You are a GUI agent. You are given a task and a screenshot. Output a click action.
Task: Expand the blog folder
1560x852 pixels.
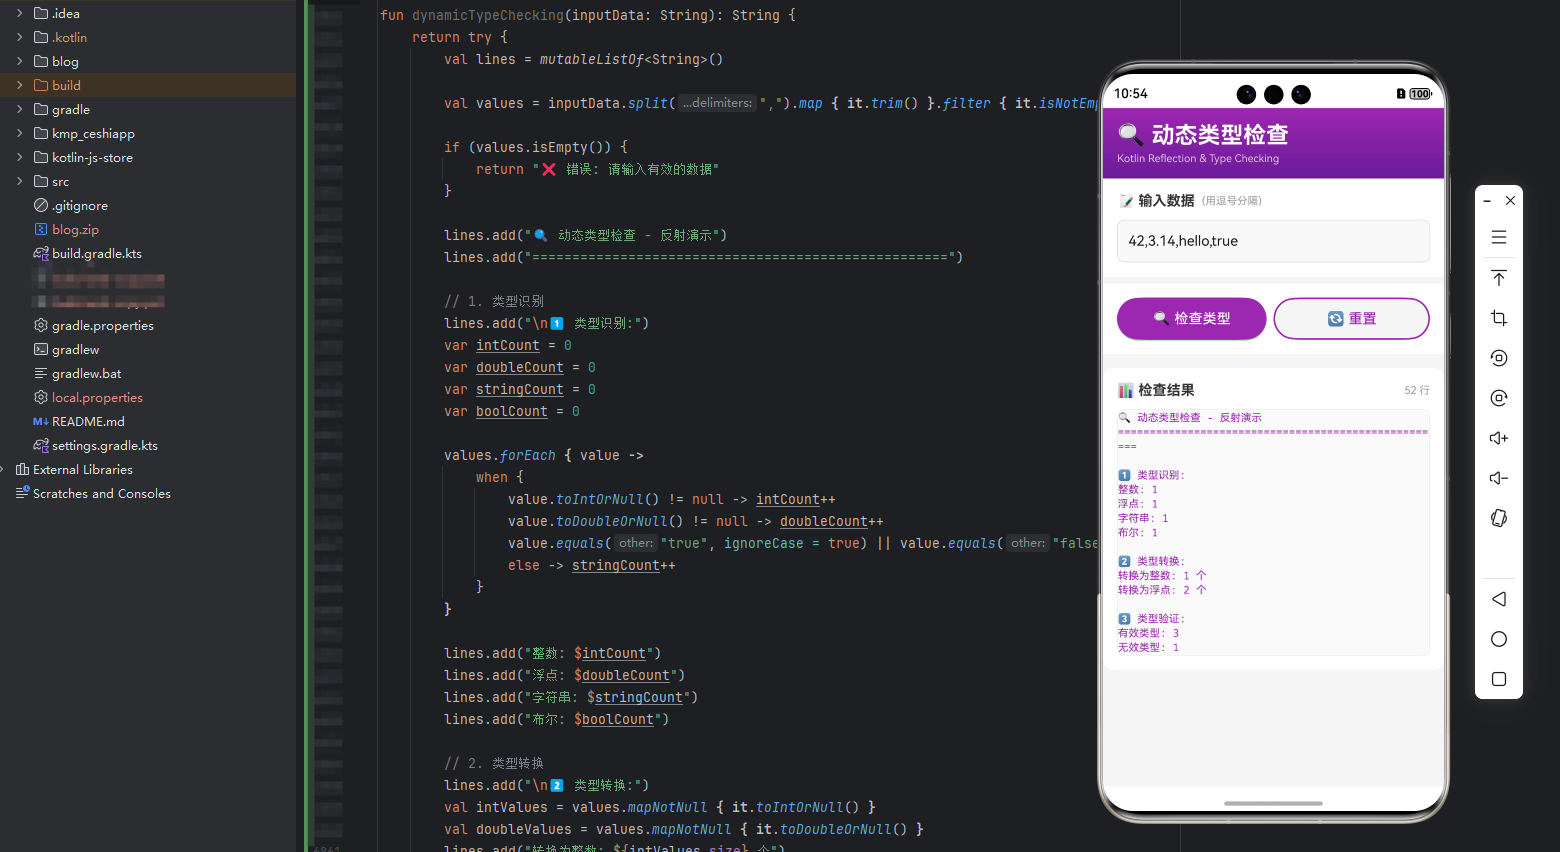[x=19, y=61]
